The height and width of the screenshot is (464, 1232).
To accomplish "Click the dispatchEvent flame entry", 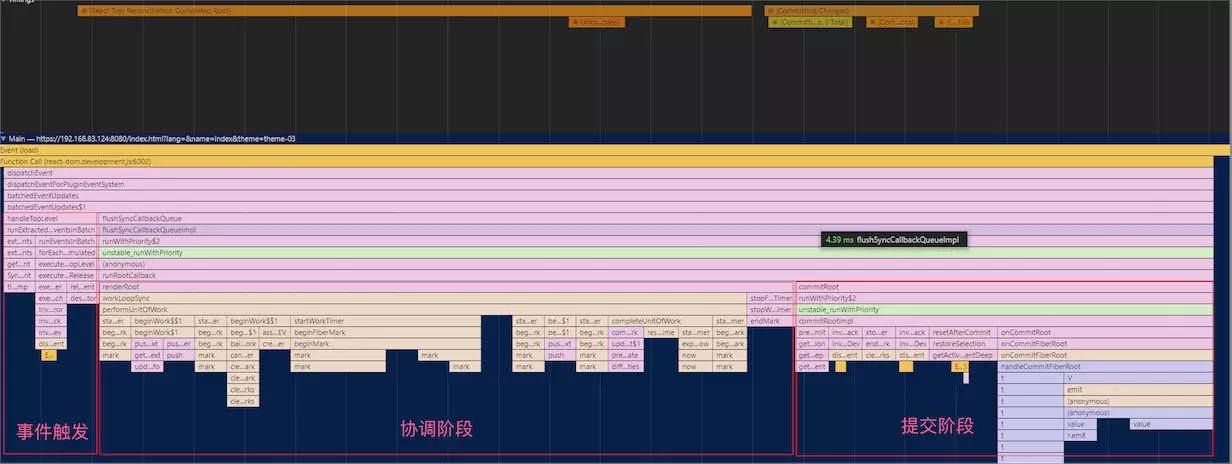I will (609, 172).
